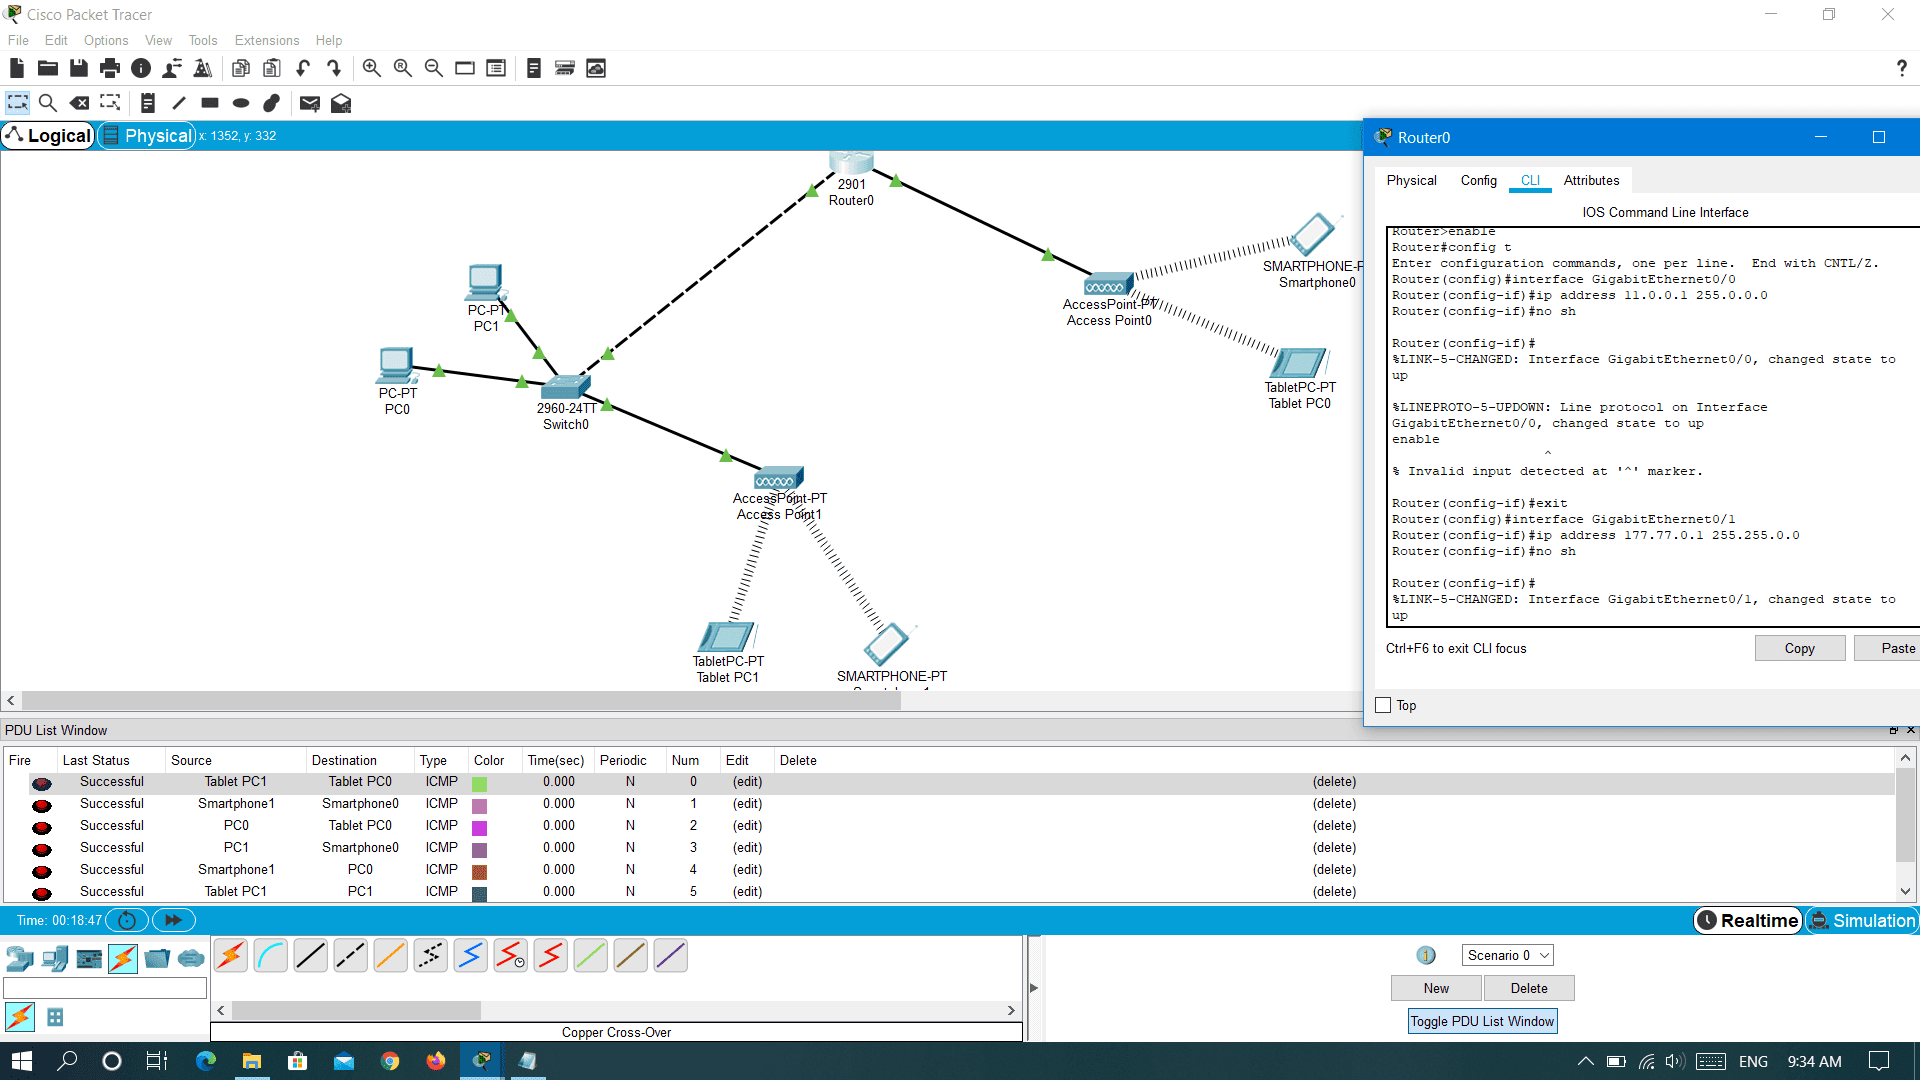Create a new file from toolbar
1920x1080 pixels.
coord(16,68)
